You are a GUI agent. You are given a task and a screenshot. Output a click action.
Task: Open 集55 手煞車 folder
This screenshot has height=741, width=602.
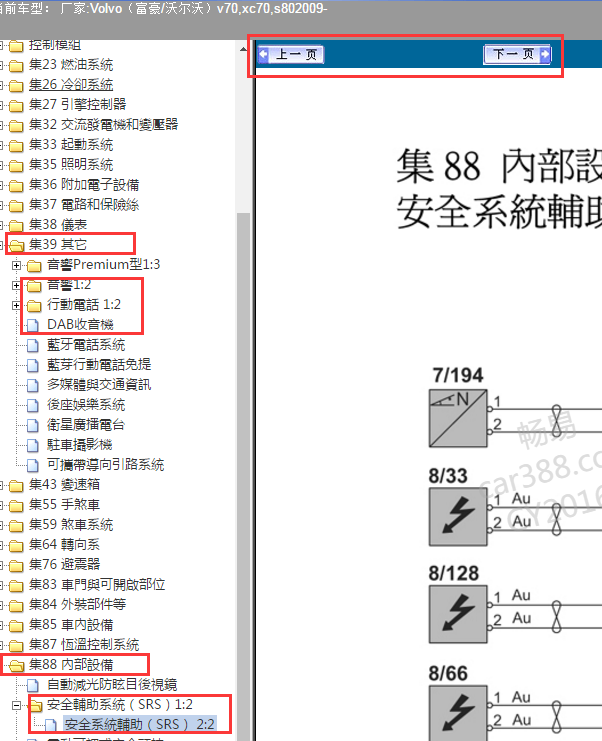64,505
